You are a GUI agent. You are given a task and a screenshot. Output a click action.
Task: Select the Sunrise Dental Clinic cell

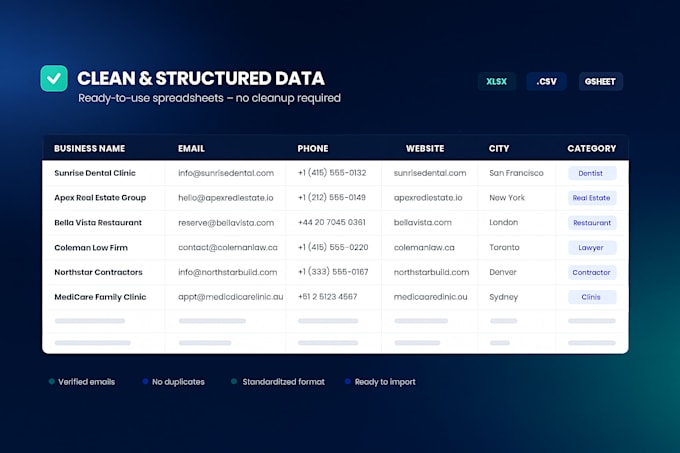(95, 173)
